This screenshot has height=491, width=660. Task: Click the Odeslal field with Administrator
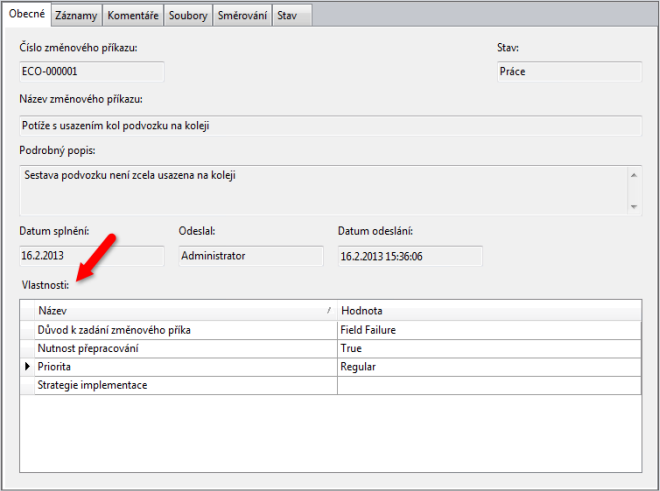point(251,256)
